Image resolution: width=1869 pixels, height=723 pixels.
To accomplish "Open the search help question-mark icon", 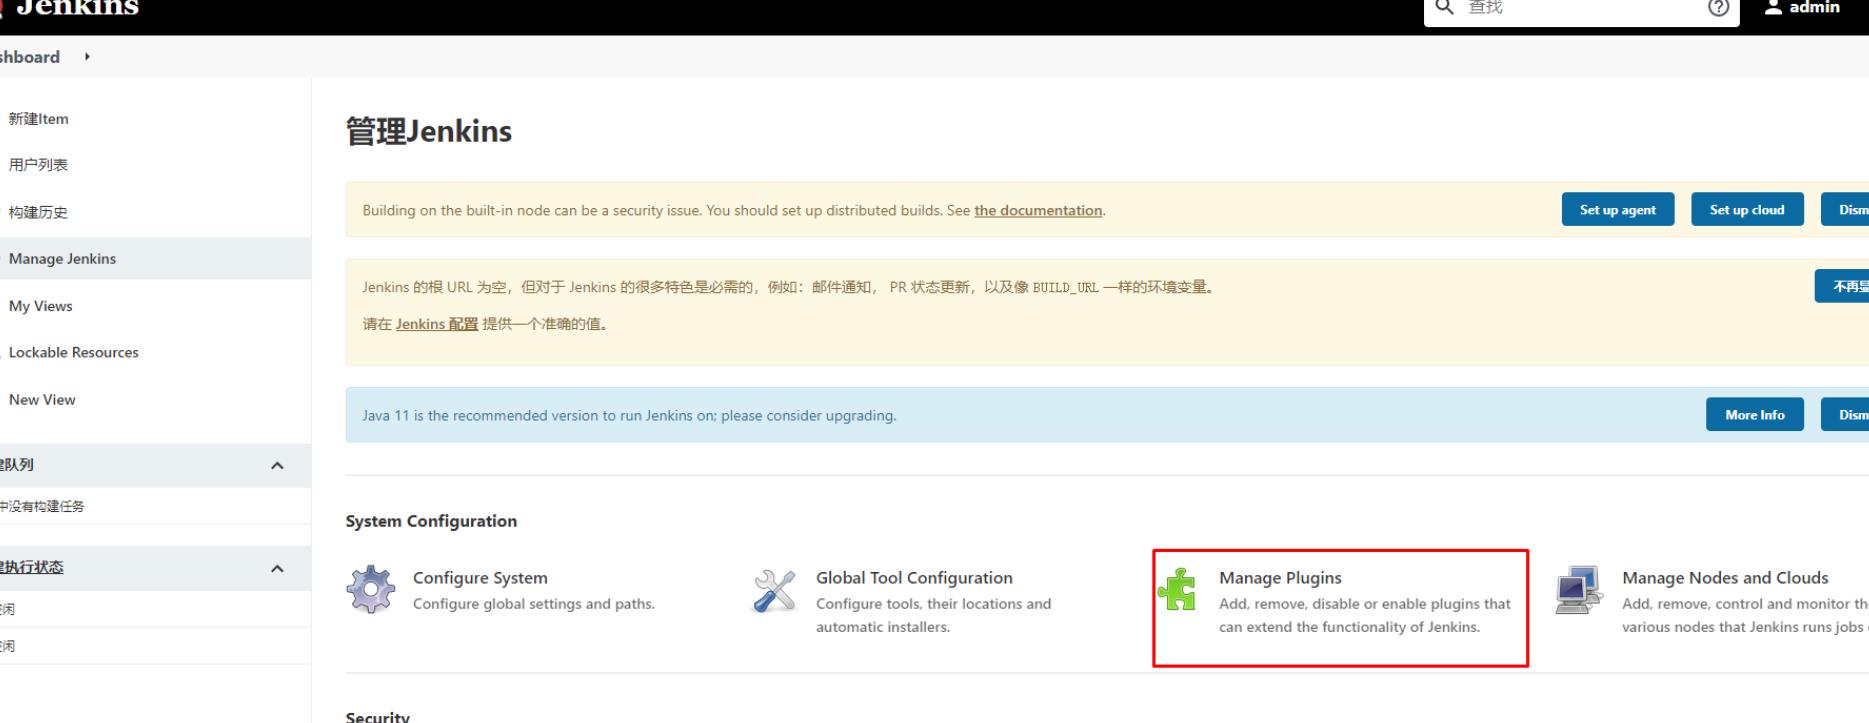I will (x=1718, y=8).
